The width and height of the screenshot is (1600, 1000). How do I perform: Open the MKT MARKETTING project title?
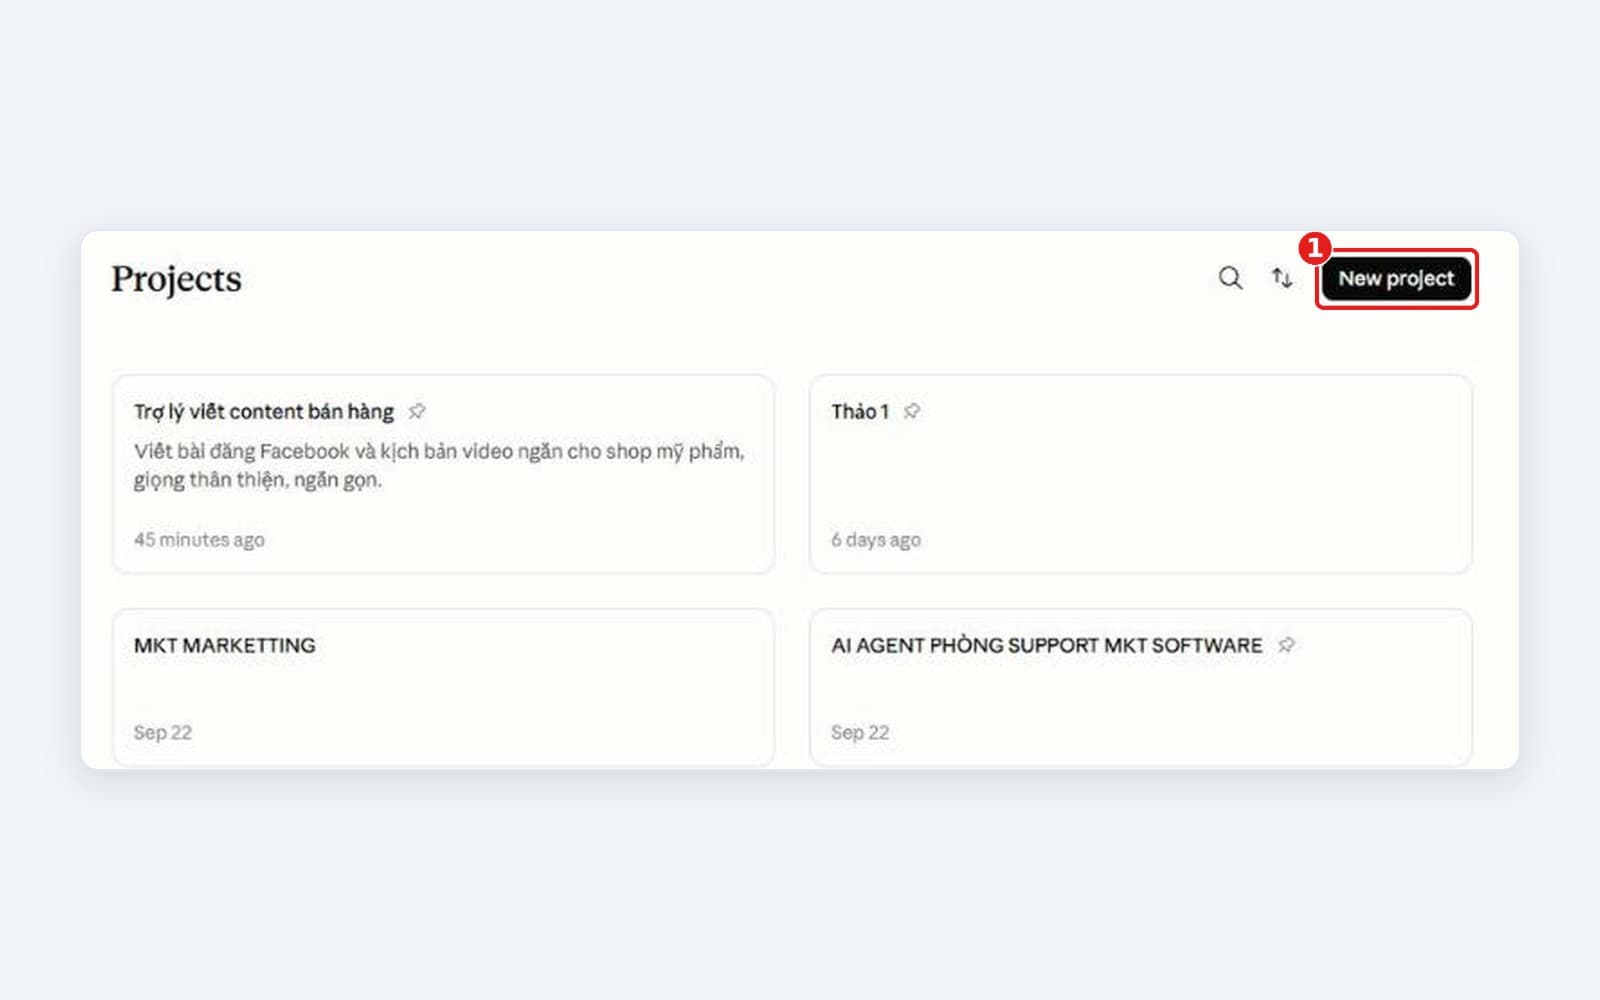click(225, 646)
